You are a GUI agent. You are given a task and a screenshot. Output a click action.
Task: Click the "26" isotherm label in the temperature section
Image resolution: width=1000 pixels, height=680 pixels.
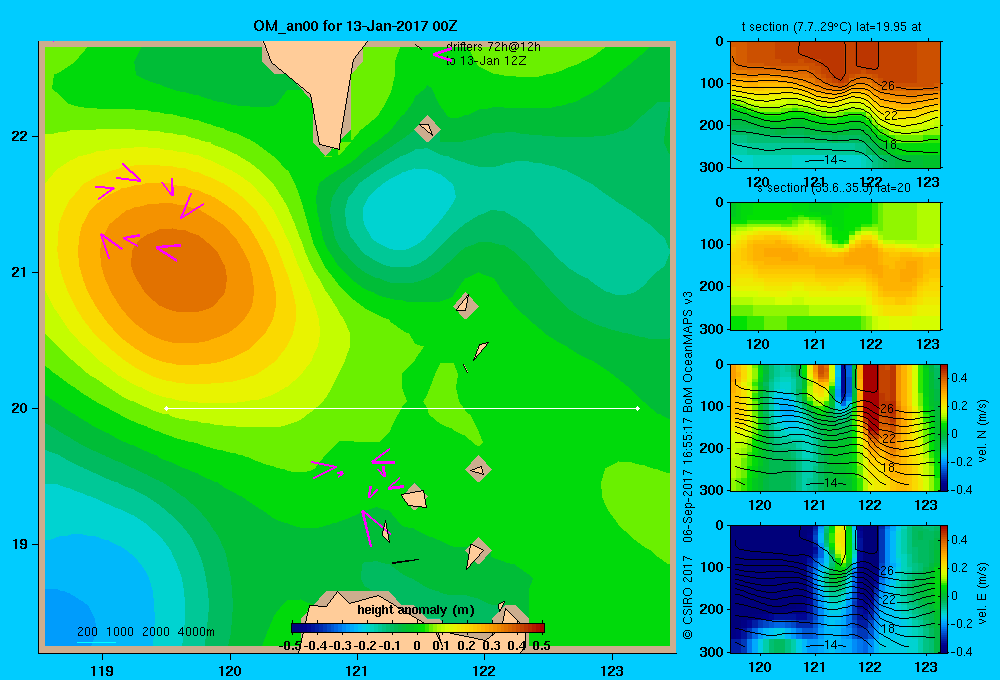point(888,85)
